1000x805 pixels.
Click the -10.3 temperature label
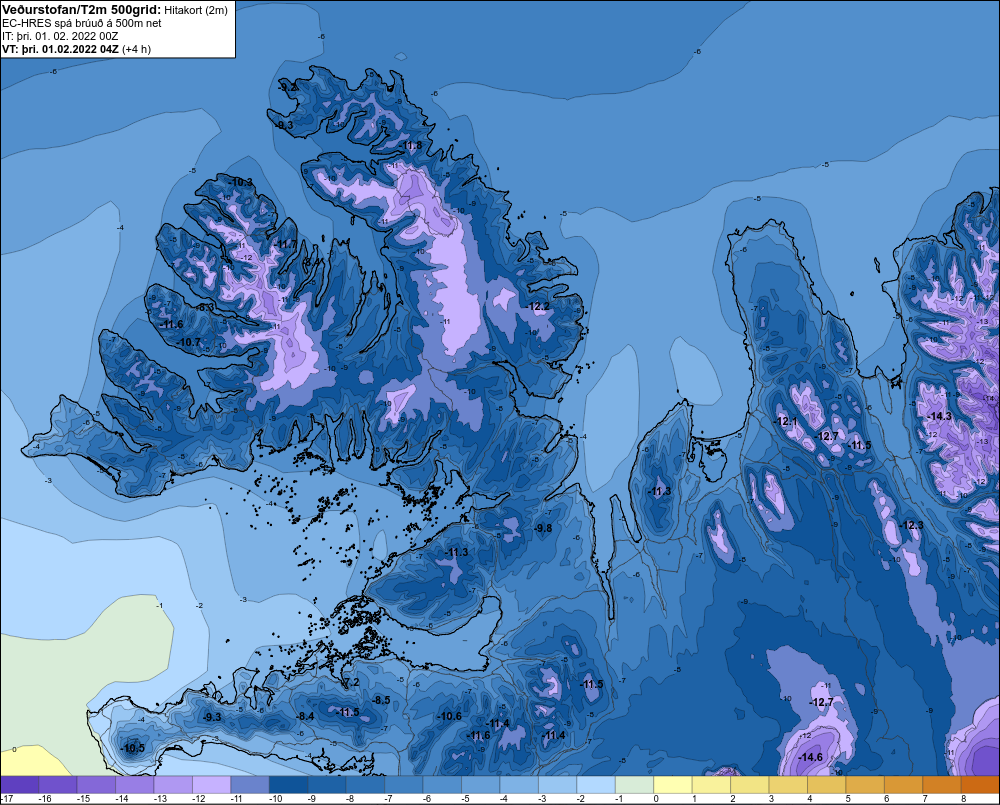241,182
